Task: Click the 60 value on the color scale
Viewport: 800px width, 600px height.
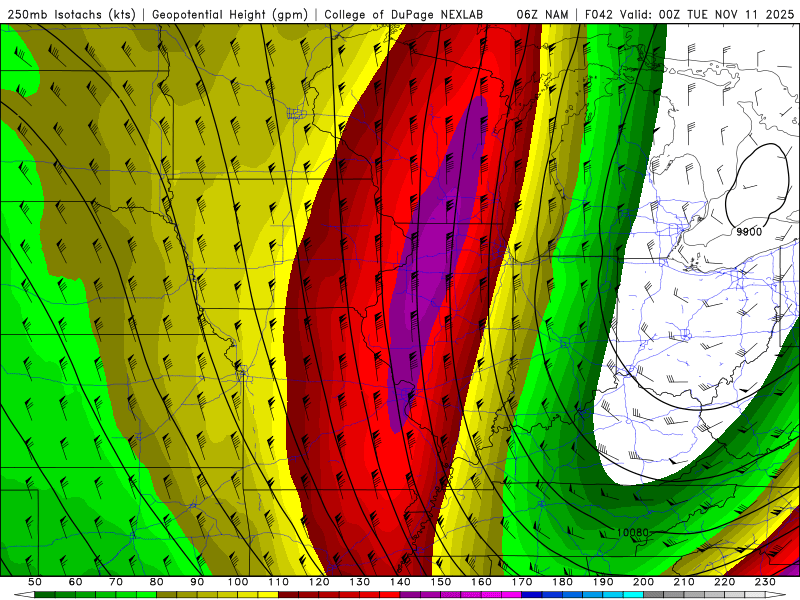Action: pyautogui.click(x=75, y=582)
